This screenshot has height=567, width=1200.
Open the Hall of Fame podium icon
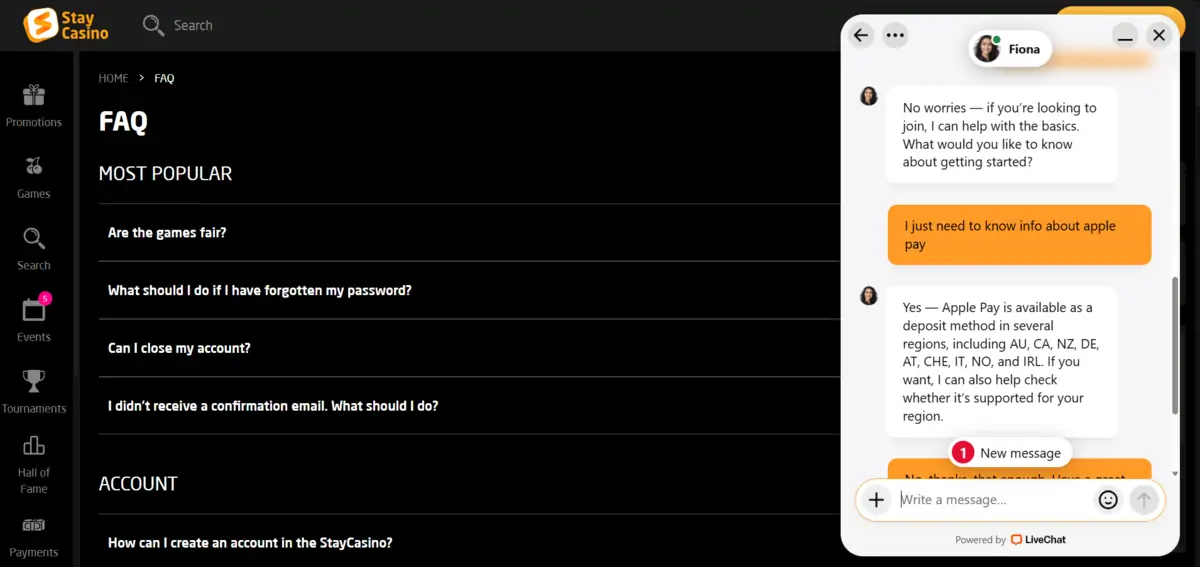[34, 445]
